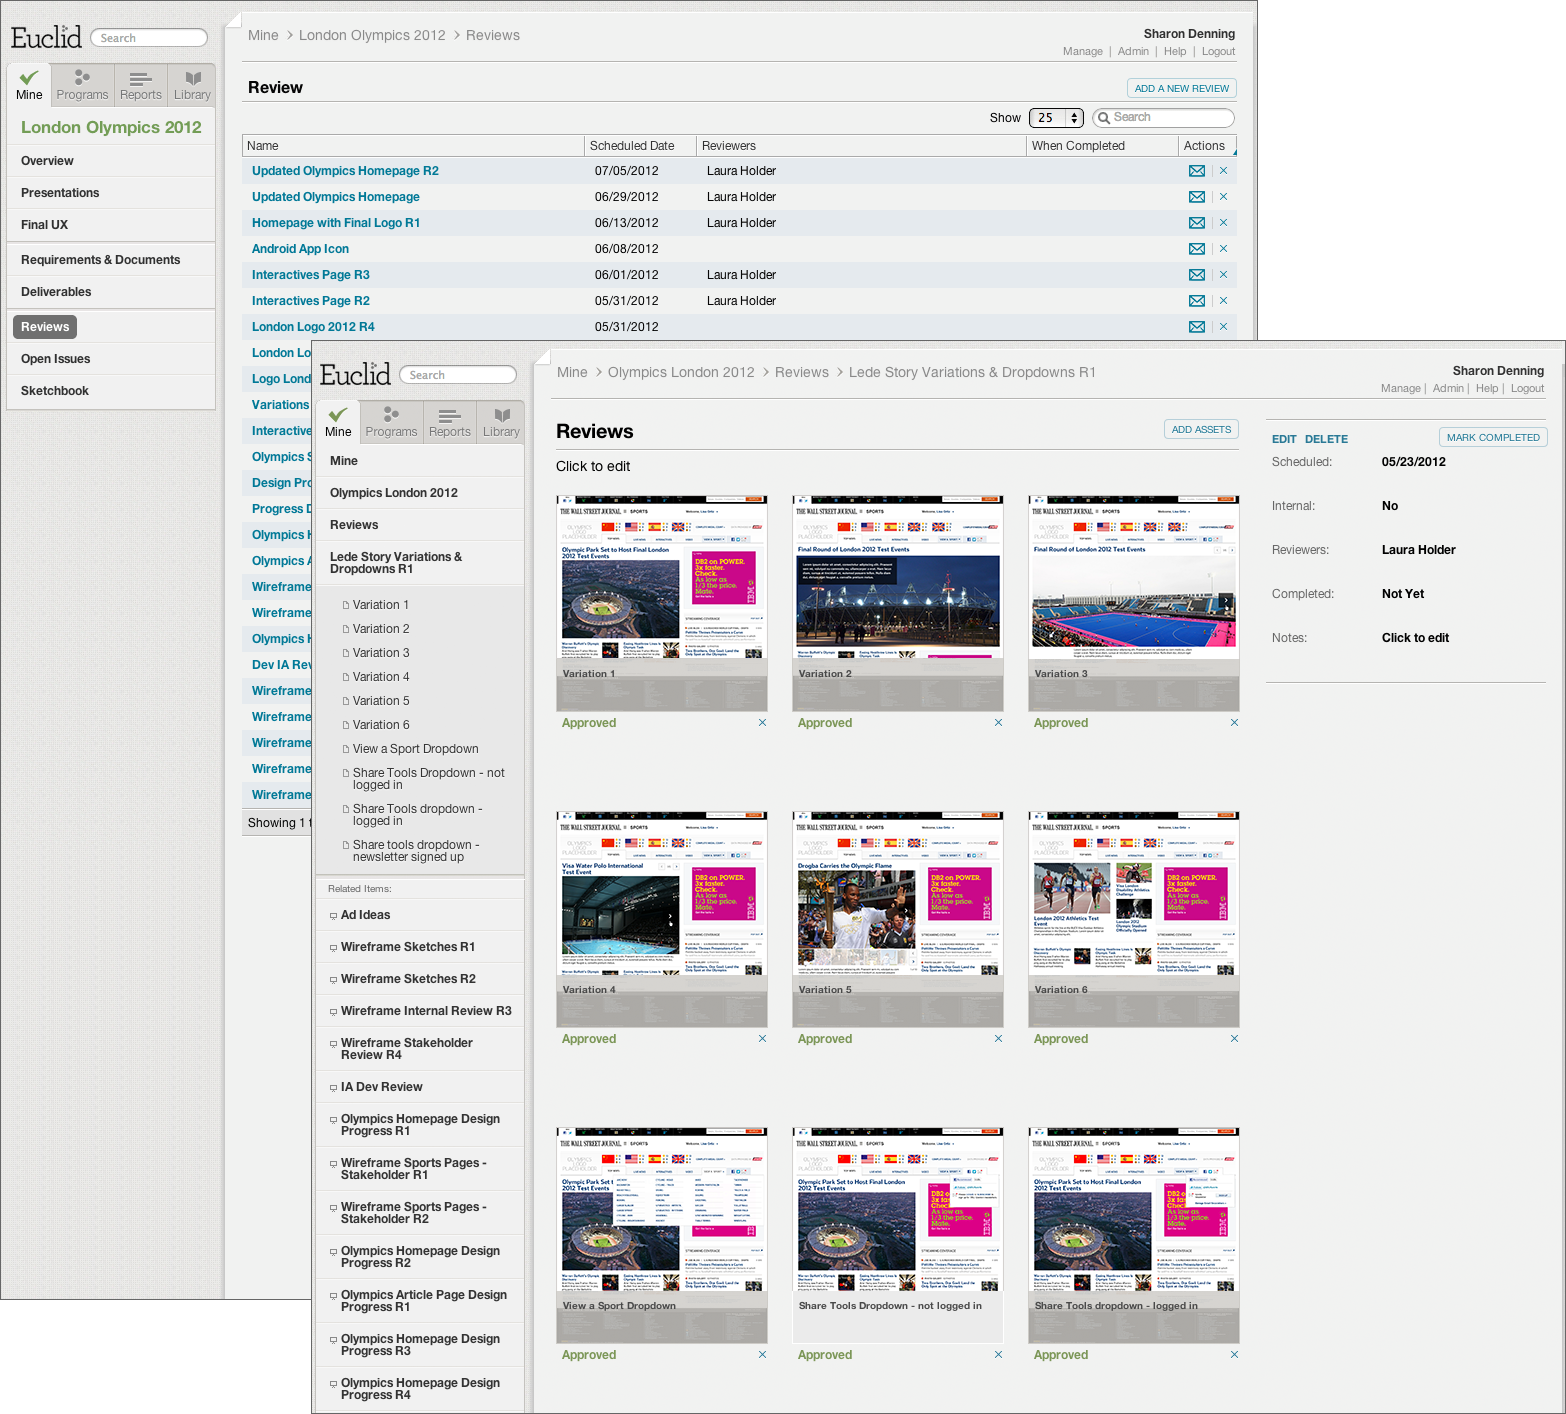This screenshot has height=1414, width=1566.
Task: Remove the Variation 6 asset with its X icon
Action: [x=1234, y=1038]
